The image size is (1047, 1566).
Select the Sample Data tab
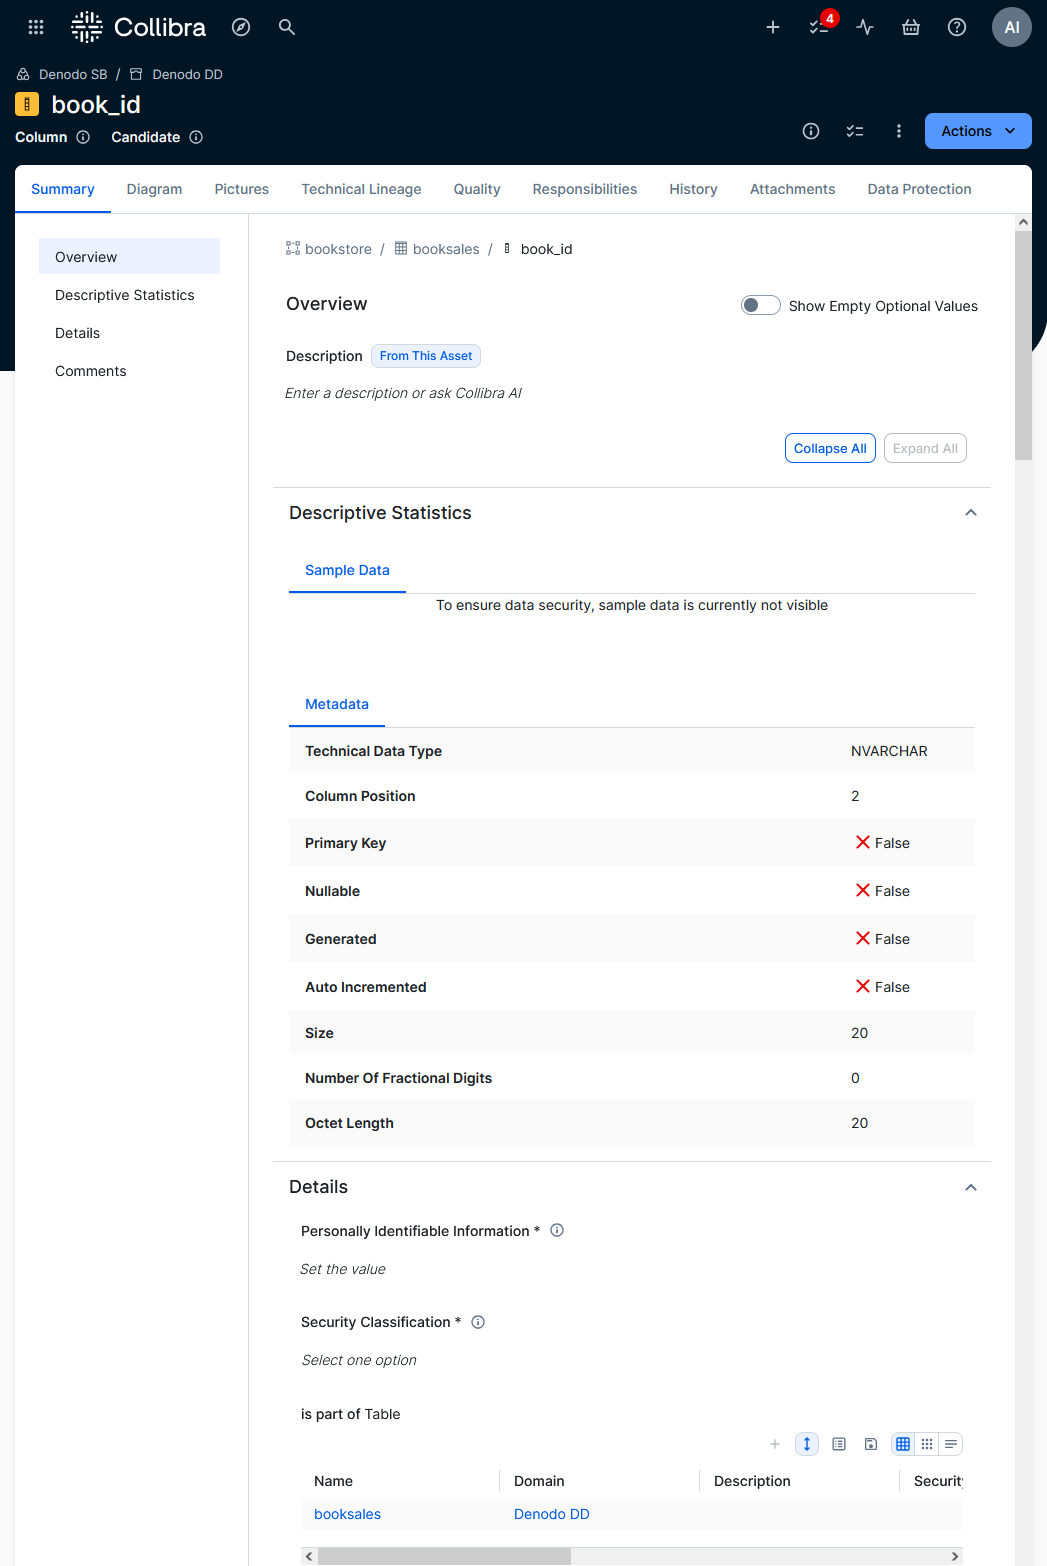[x=347, y=570]
